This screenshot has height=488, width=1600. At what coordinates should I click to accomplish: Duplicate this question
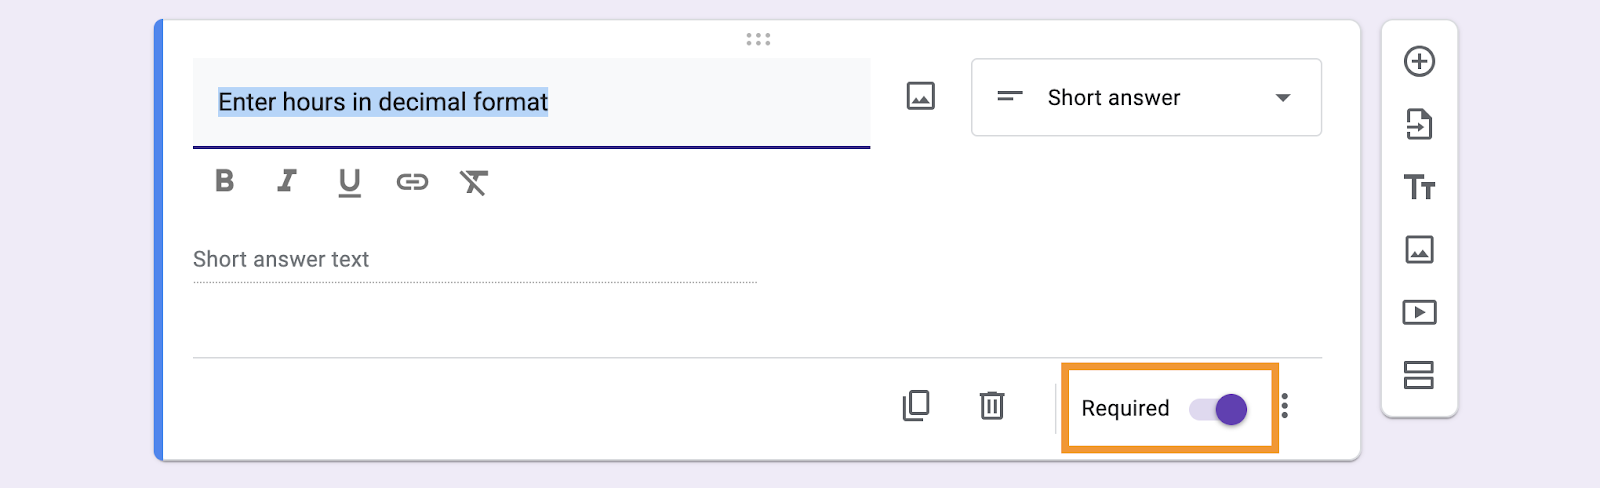coord(916,406)
